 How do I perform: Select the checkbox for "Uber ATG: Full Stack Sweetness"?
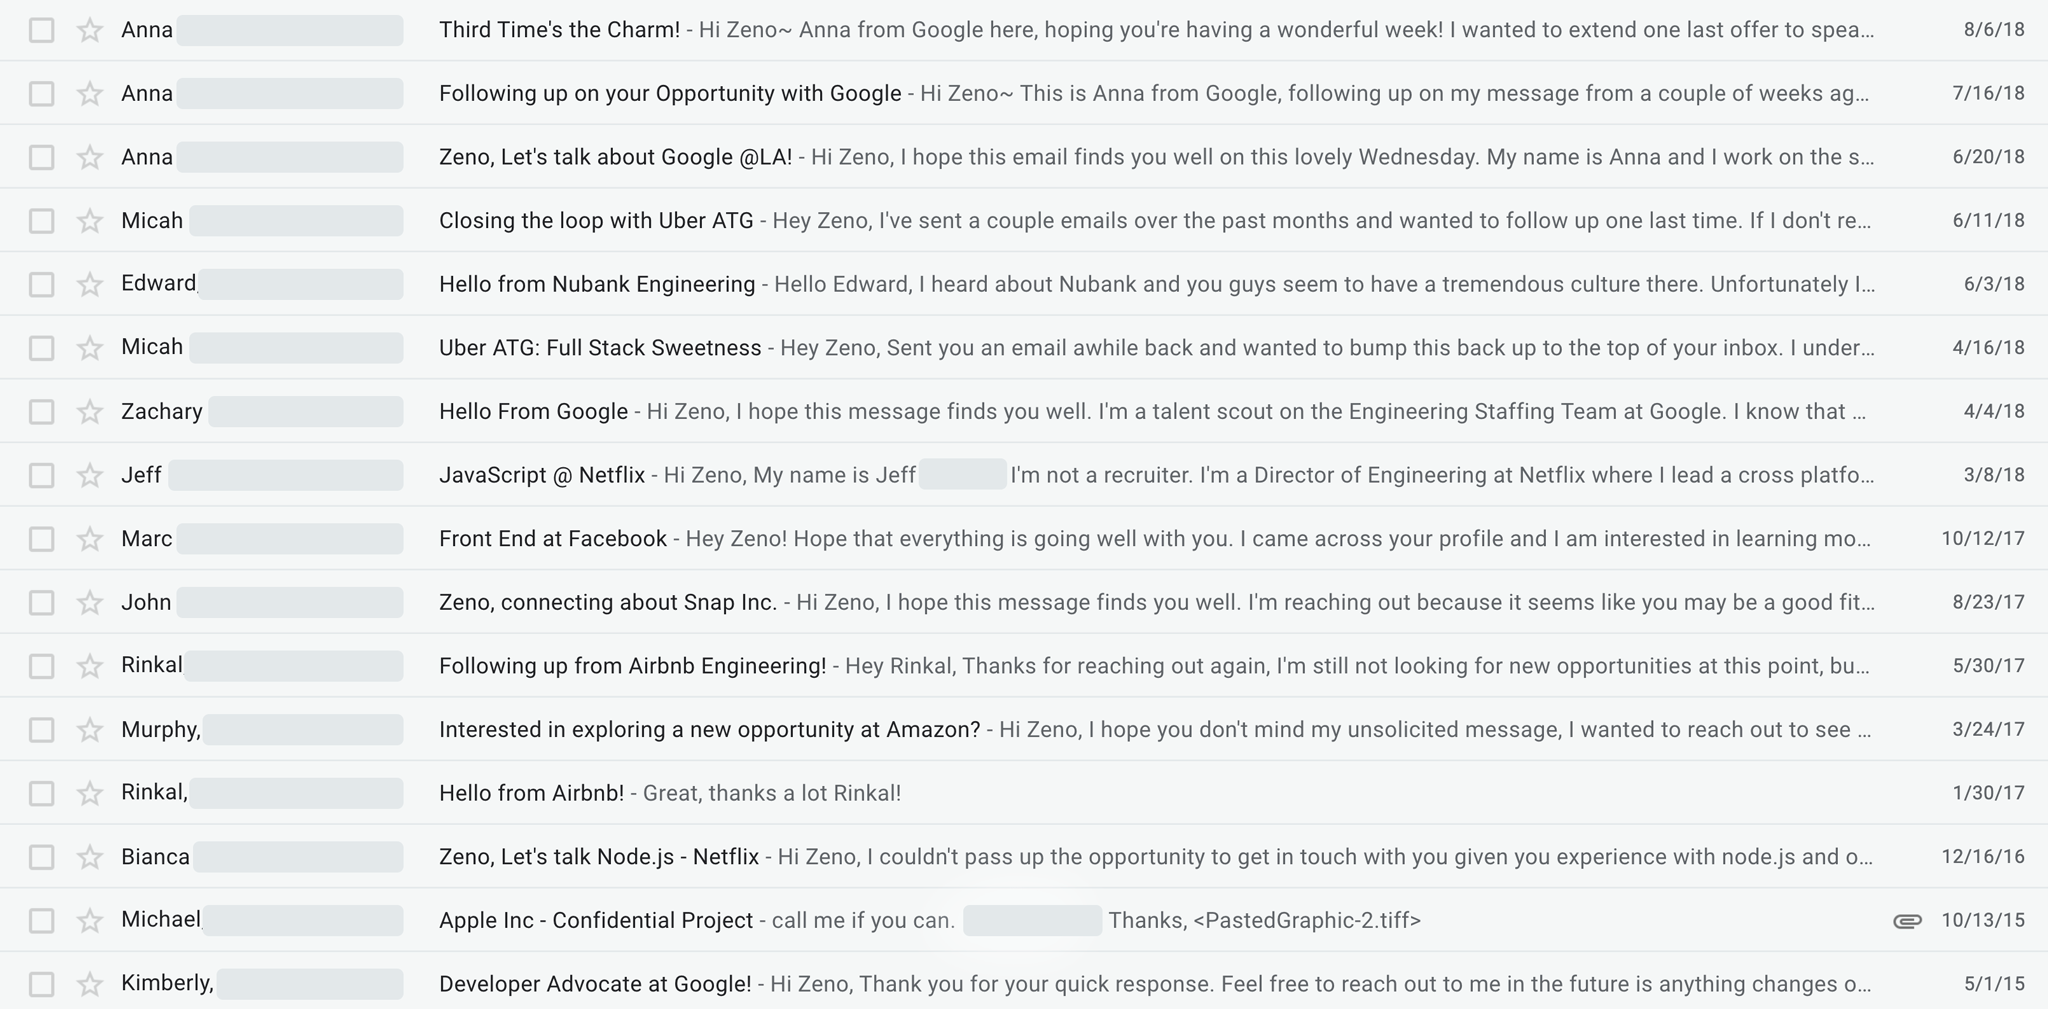[41, 347]
